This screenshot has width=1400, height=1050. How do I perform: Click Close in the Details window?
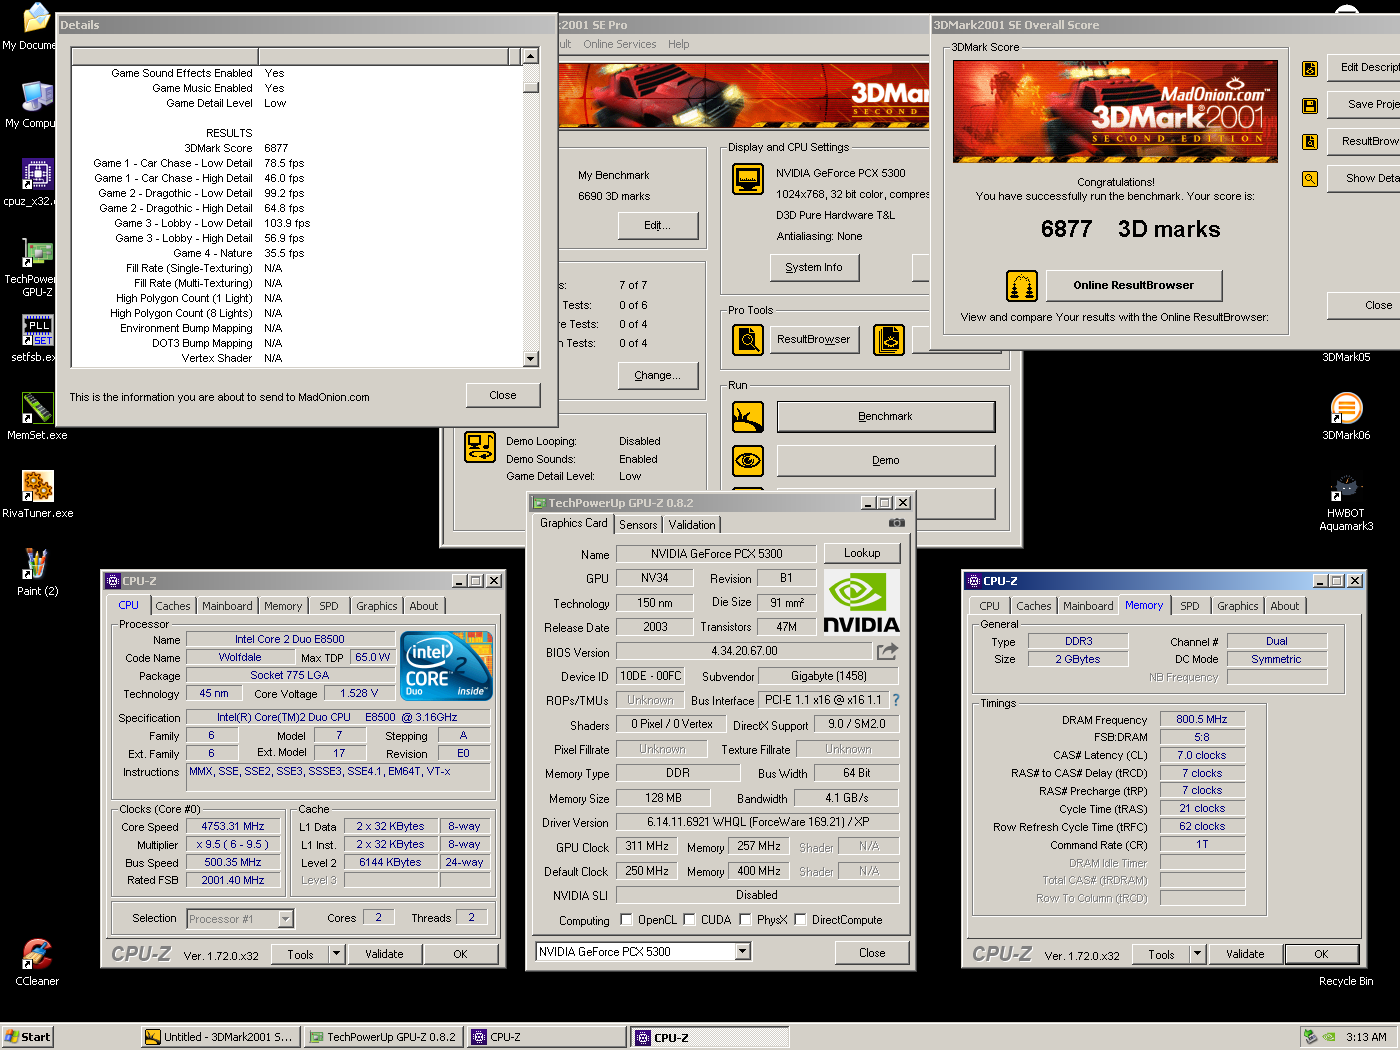pos(503,396)
